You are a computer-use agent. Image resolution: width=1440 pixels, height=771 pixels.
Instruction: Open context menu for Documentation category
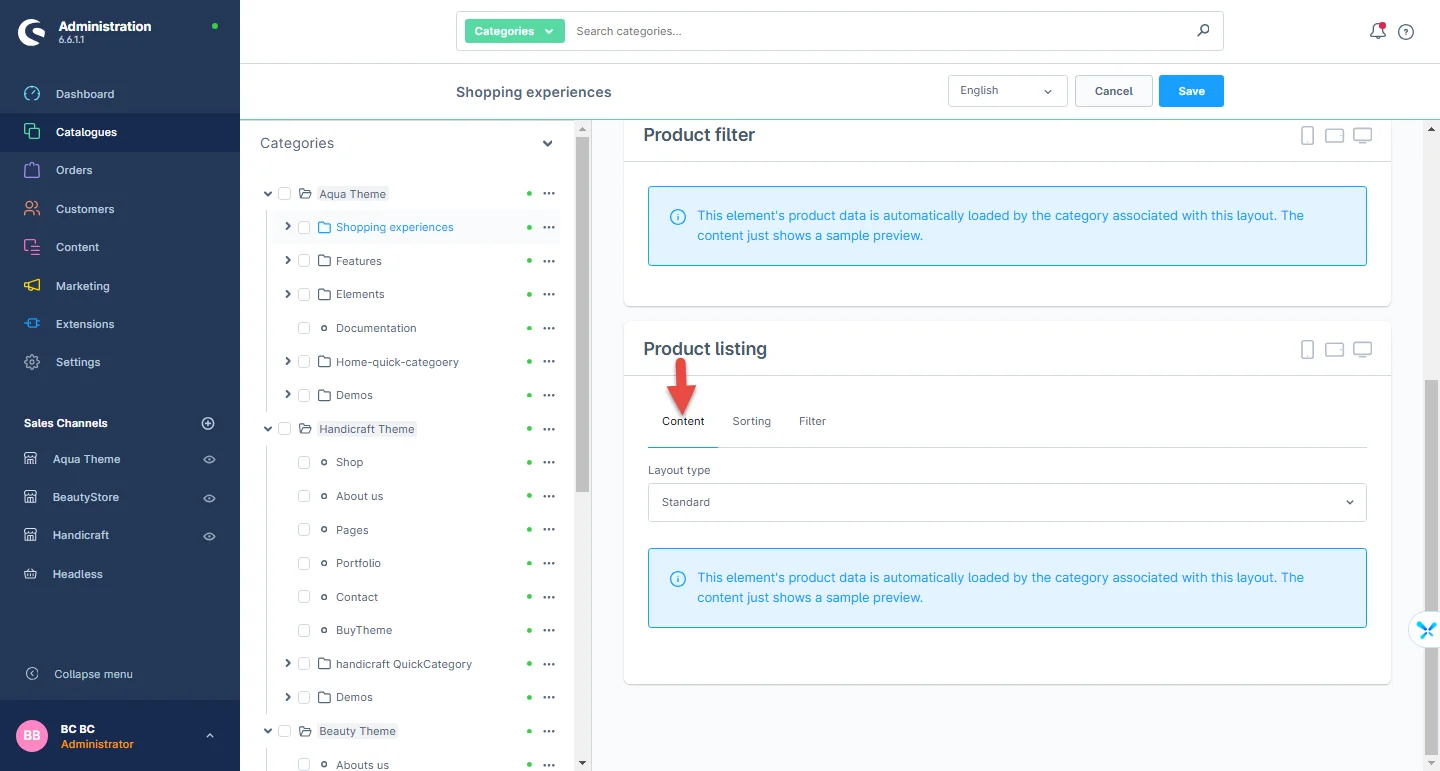[x=548, y=328]
